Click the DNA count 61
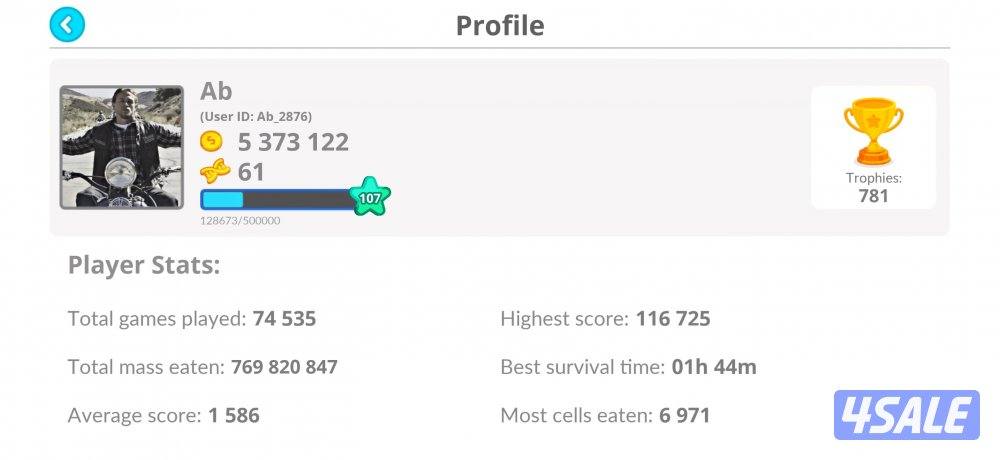 tap(251, 172)
